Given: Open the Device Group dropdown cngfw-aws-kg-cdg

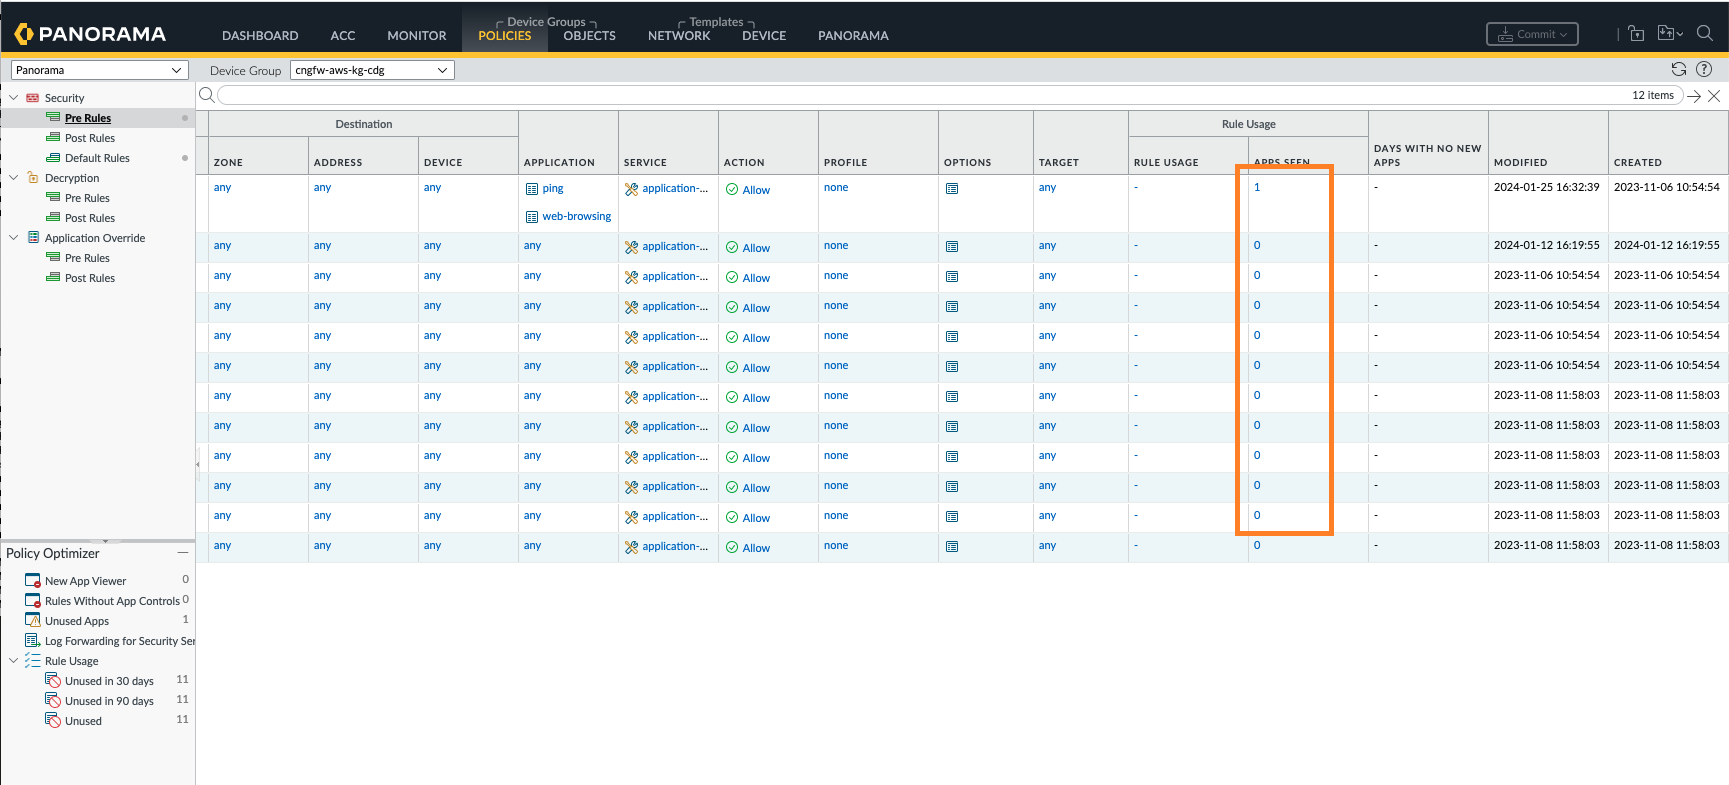Looking at the screenshot, I should pyautogui.click(x=372, y=70).
